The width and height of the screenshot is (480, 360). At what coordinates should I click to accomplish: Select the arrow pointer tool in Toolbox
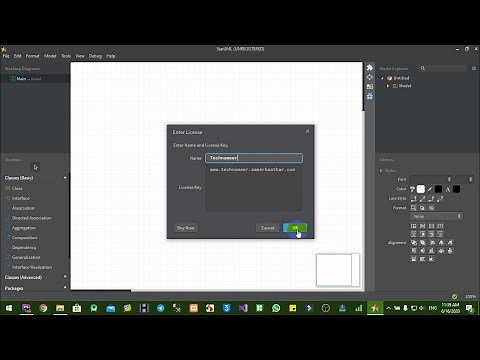click(36, 167)
